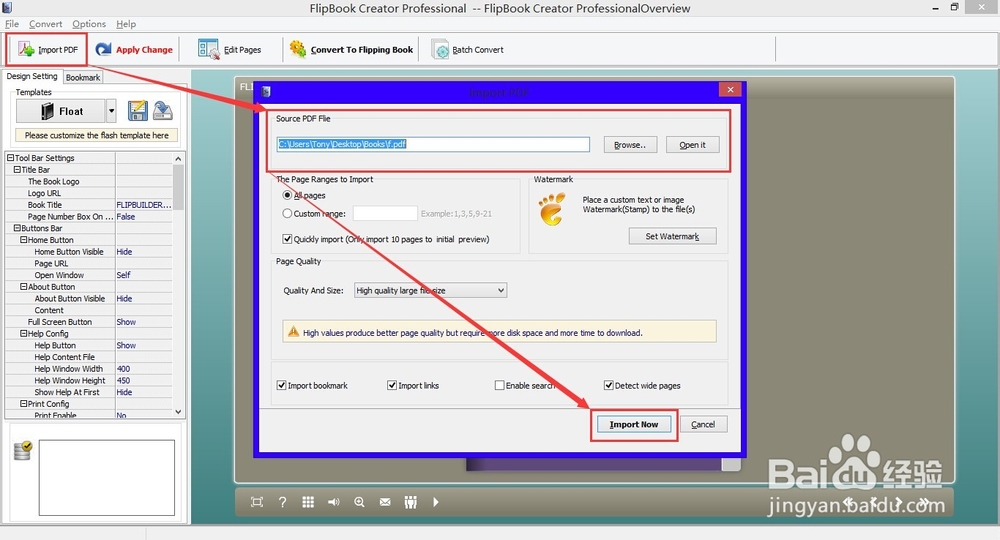Viewport: 1000px width, 540px height.
Task: Click the Open Window Self value
Action: tap(123, 275)
